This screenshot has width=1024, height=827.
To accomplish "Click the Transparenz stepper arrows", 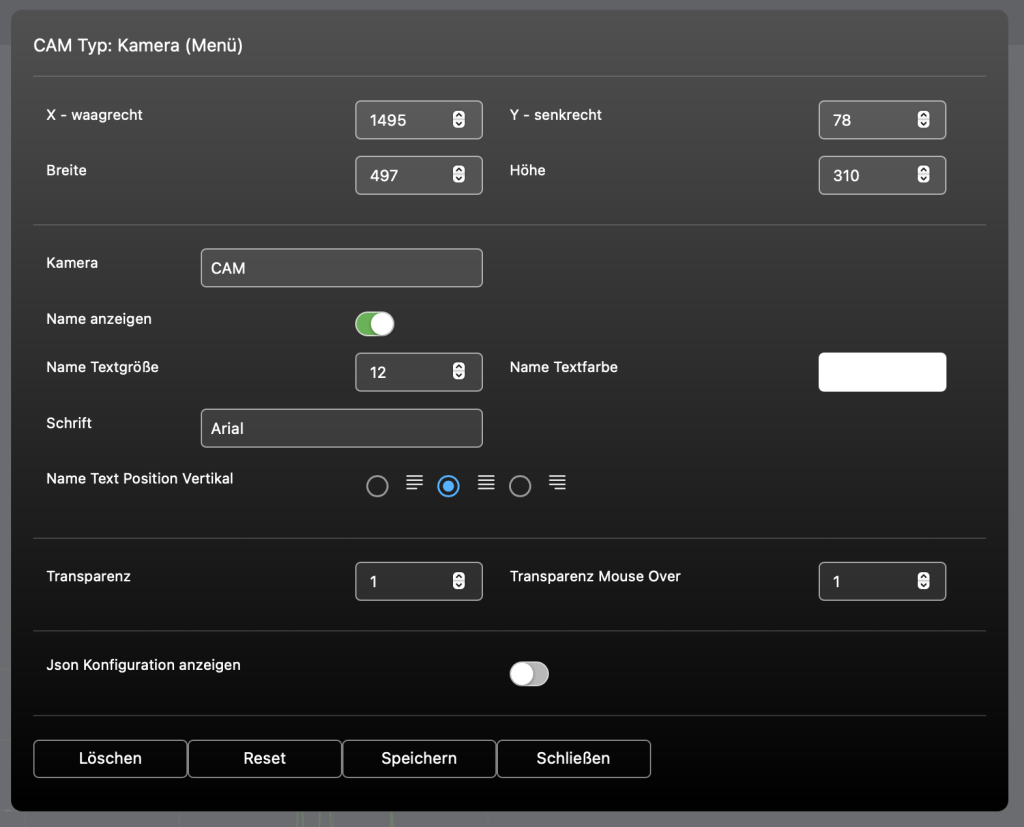I will point(458,581).
